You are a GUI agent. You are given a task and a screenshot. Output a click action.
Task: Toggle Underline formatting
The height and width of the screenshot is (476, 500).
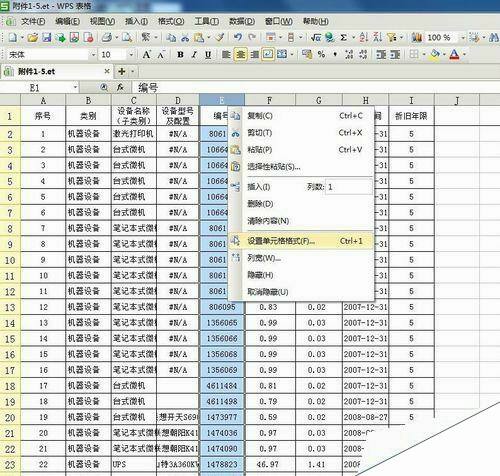[x=208, y=55]
